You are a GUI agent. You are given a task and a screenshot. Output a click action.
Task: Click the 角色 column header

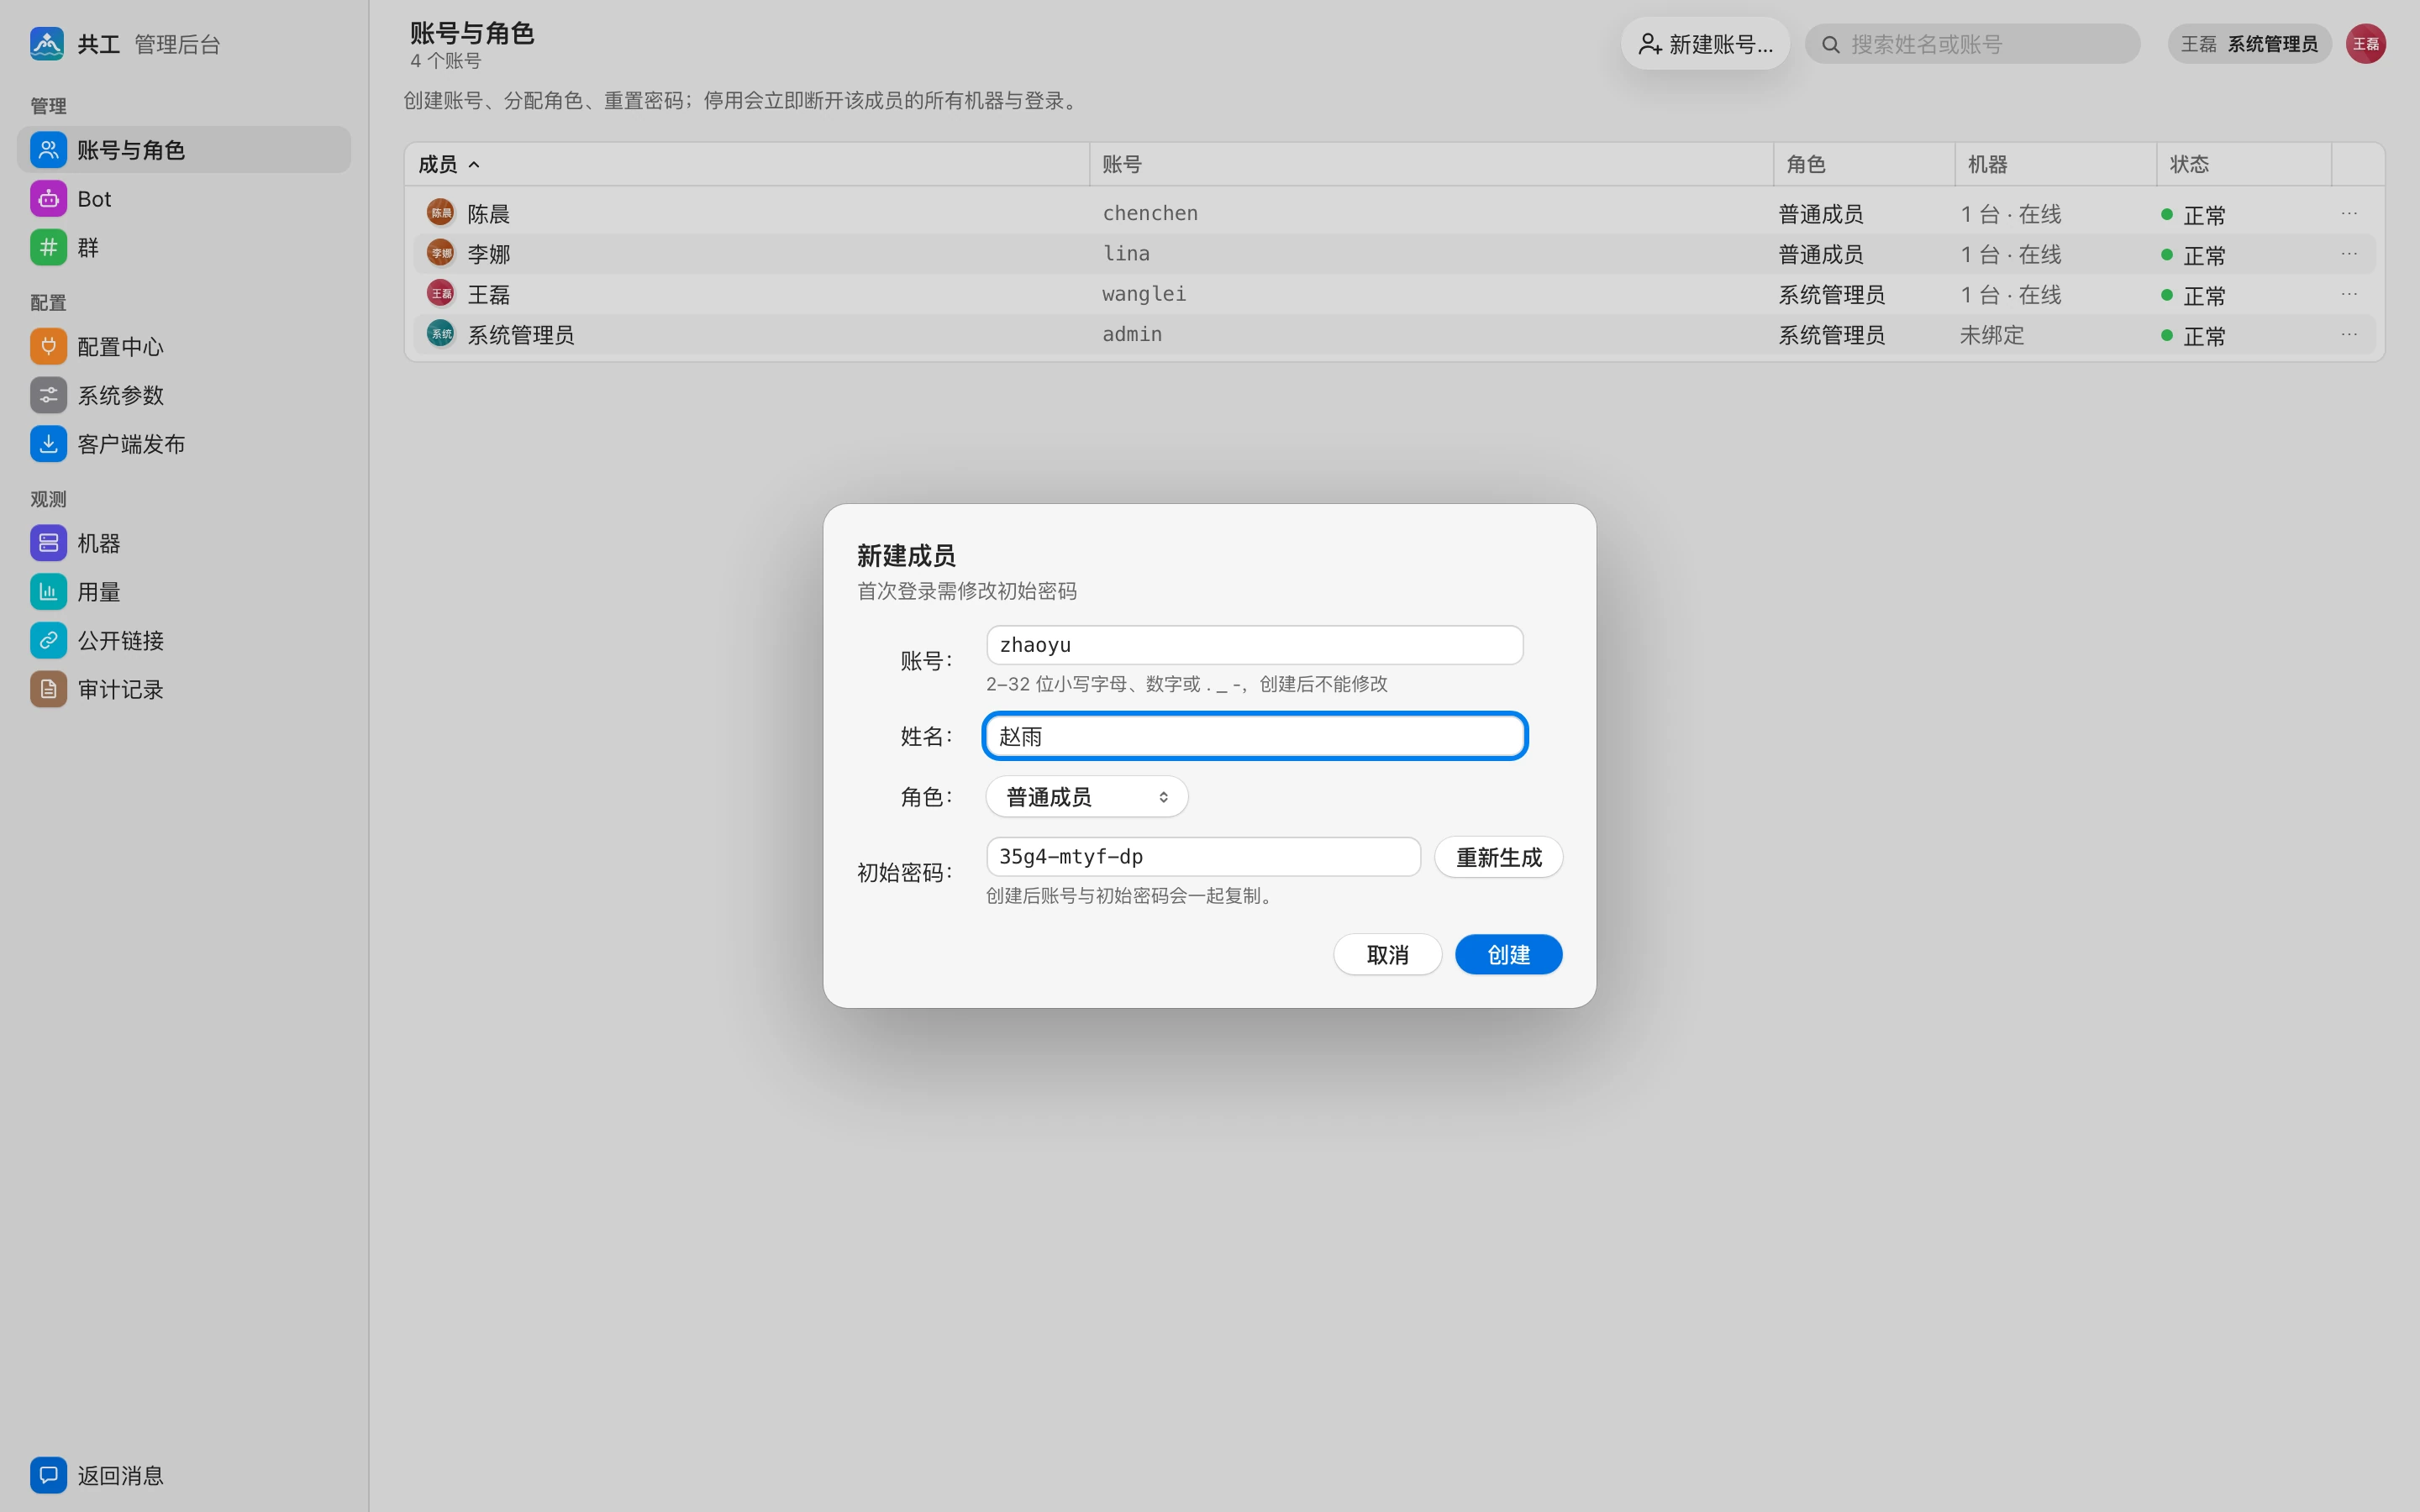pyautogui.click(x=1864, y=164)
